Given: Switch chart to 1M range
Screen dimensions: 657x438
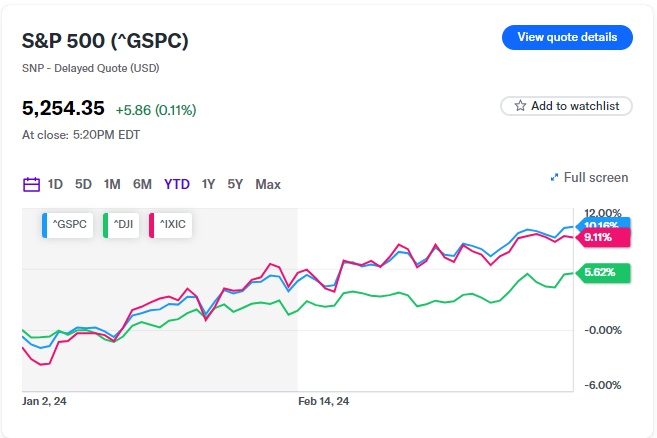Looking at the screenshot, I should pyautogui.click(x=112, y=184).
